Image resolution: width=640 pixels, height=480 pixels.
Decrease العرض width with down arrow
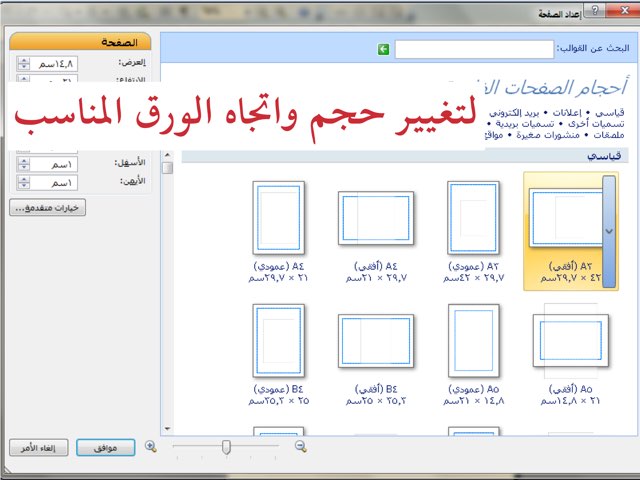coord(24,67)
